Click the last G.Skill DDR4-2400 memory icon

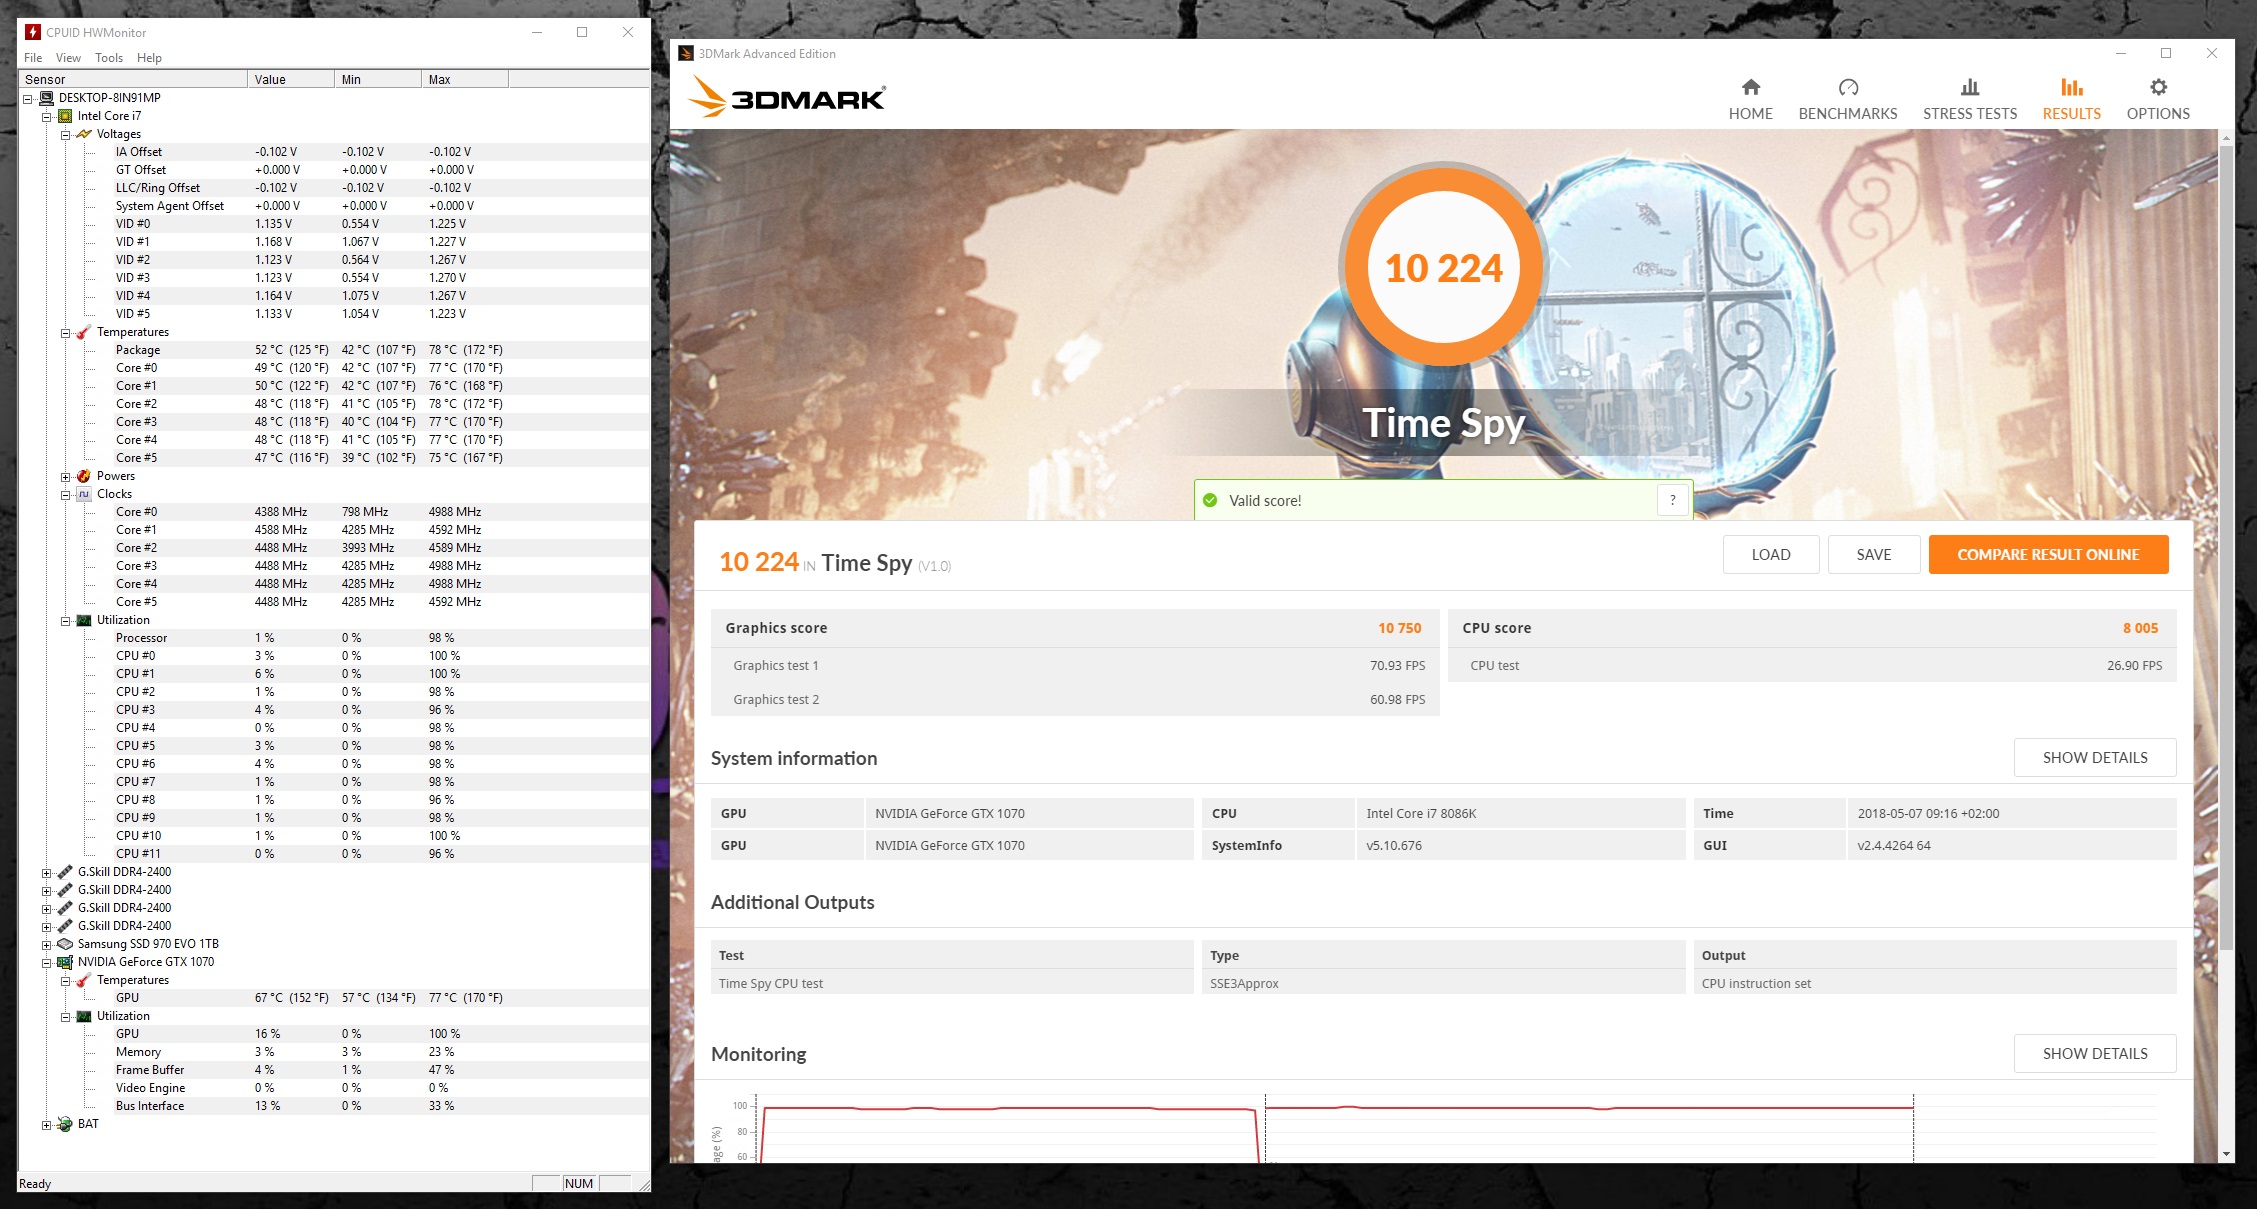[65, 926]
